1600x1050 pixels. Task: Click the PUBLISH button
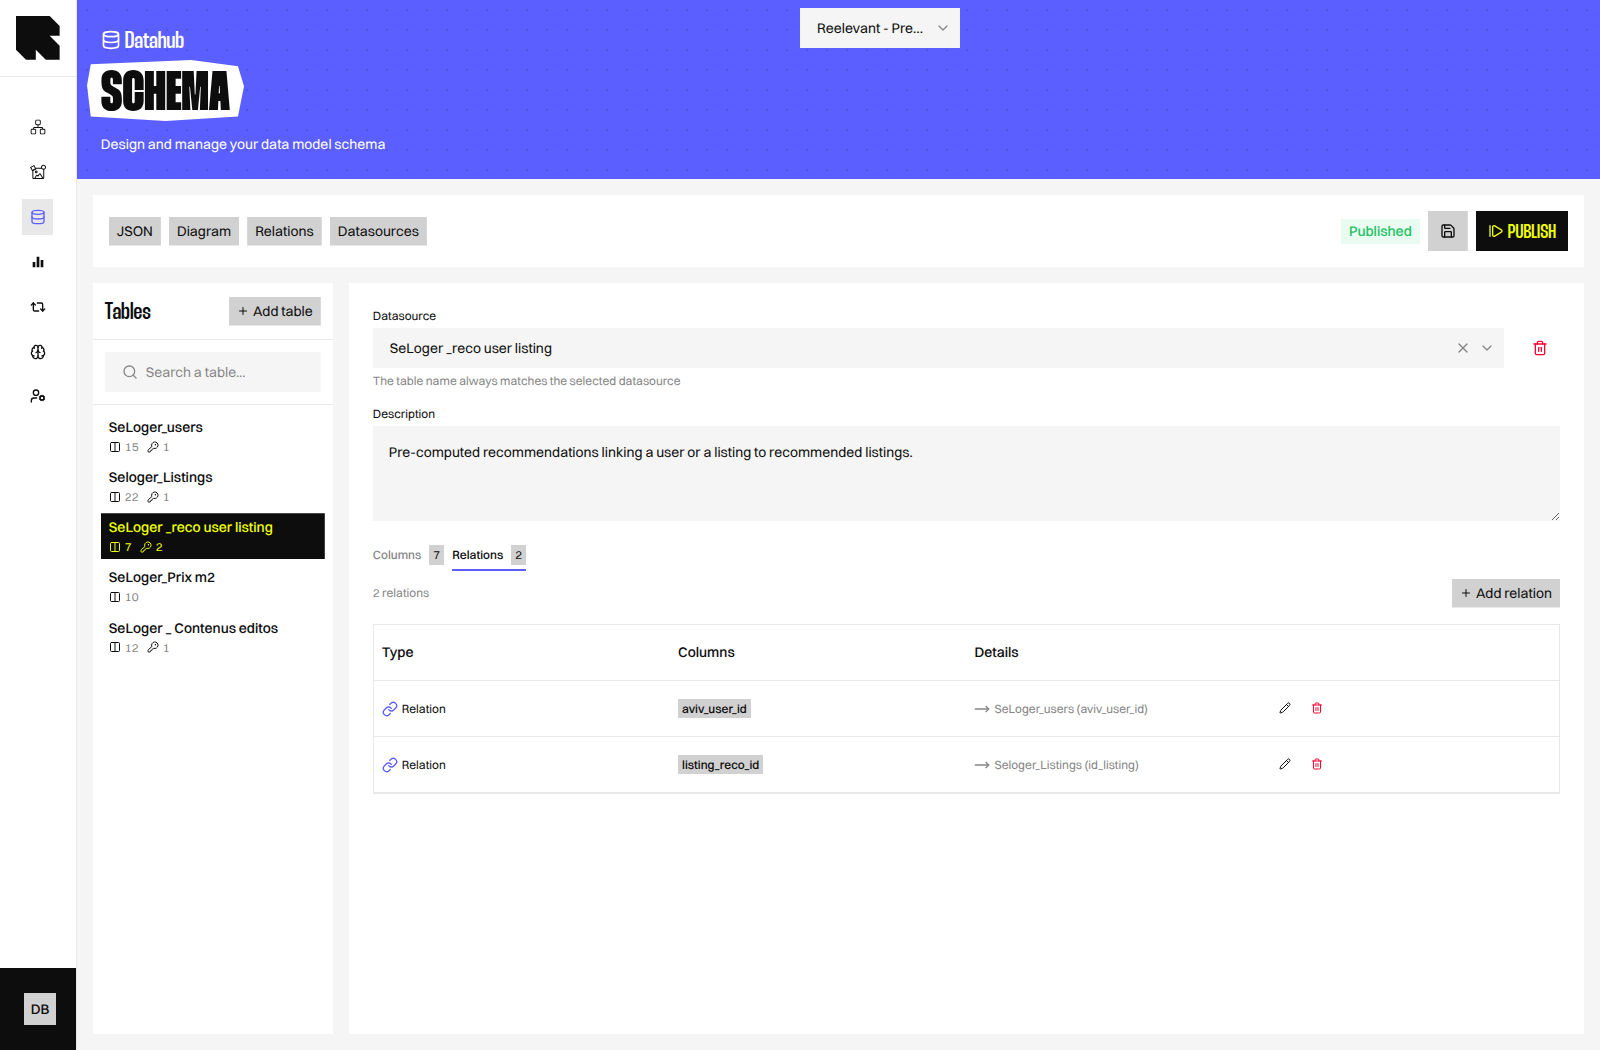coord(1522,231)
